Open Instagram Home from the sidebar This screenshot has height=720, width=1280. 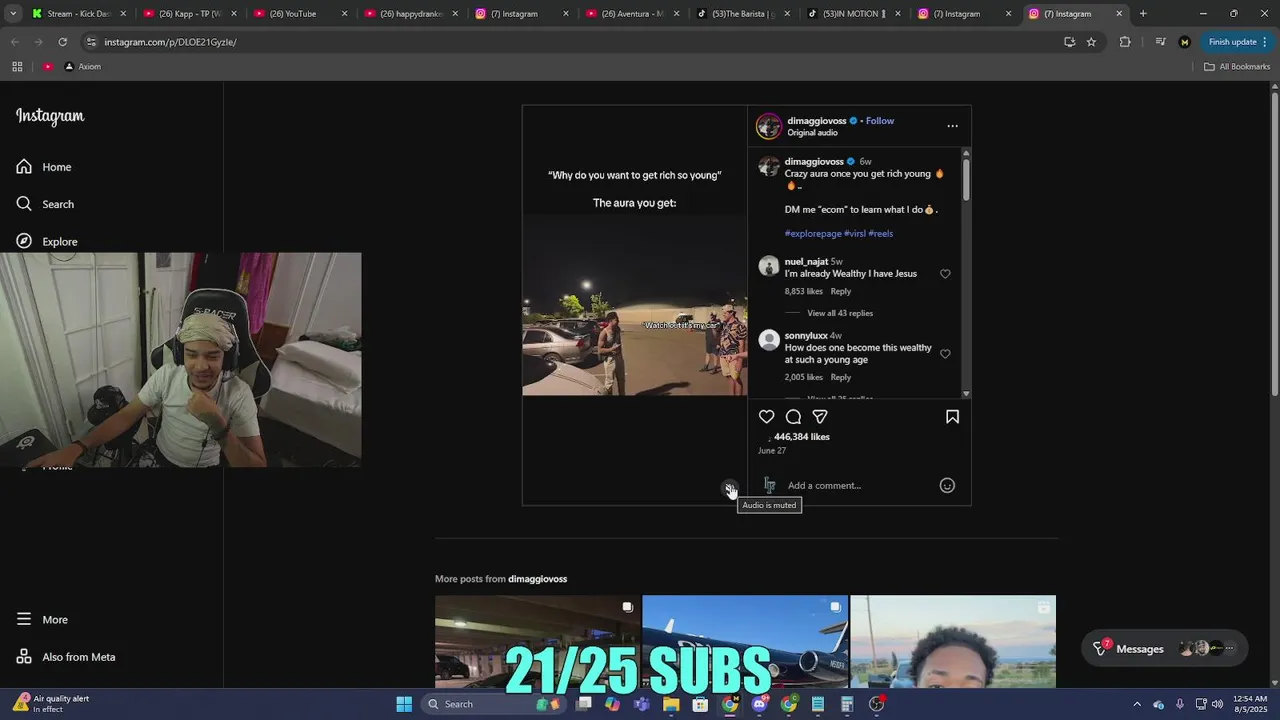44,167
